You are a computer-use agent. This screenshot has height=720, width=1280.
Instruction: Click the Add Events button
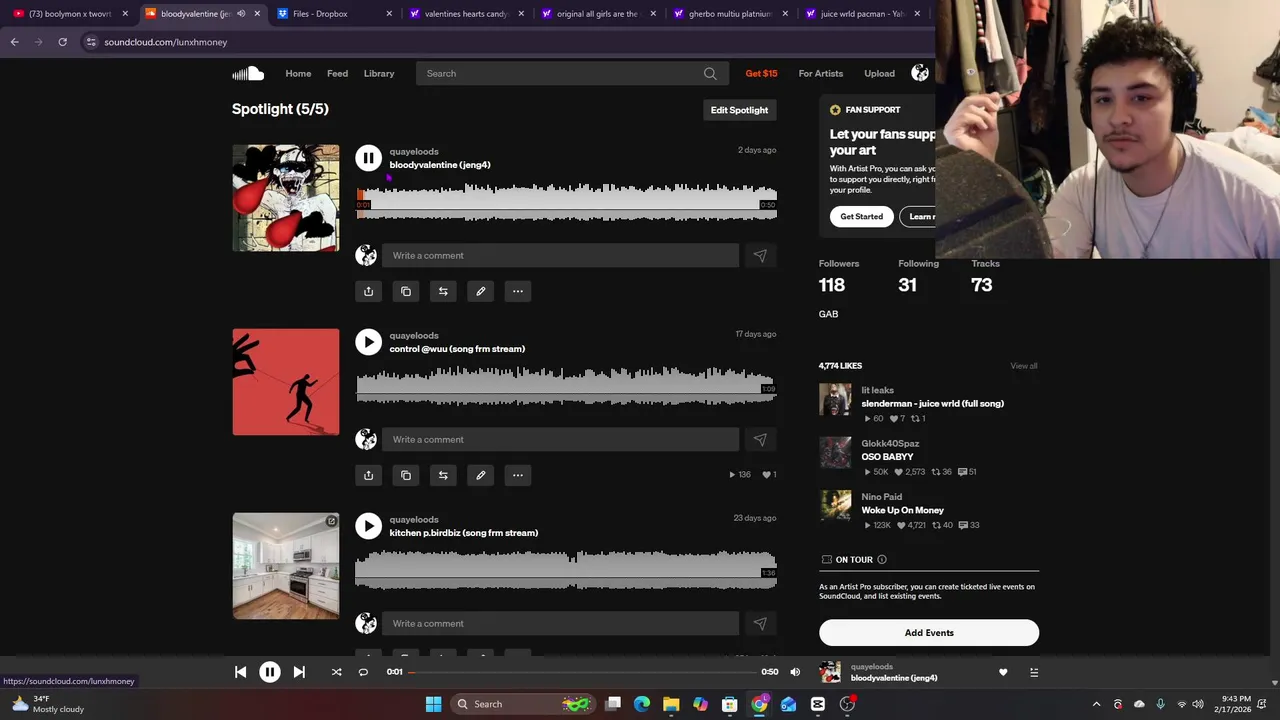[x=929, y=633]
